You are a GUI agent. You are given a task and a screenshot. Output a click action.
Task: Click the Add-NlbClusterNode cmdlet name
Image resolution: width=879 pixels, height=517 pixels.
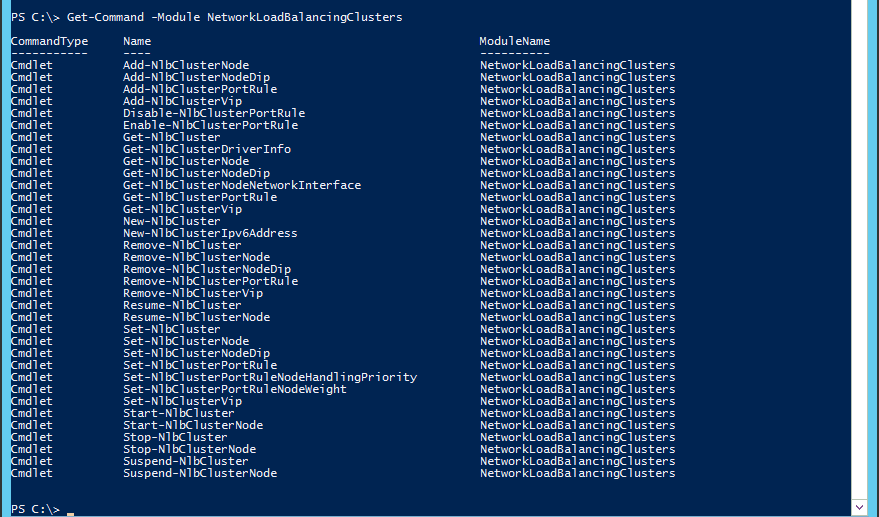click(186, 65)
